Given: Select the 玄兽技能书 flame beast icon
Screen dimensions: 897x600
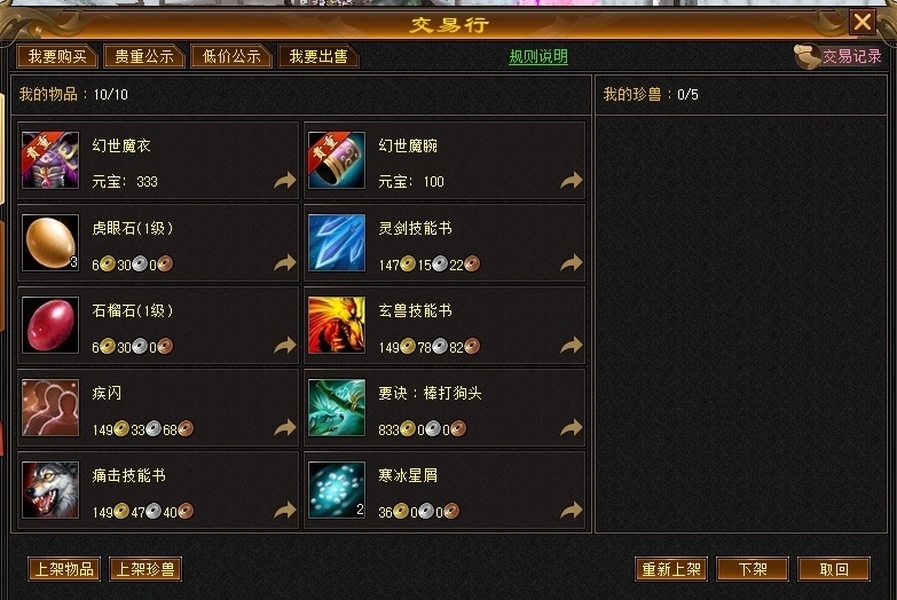Looking at the screenshot, I should 336,325.
